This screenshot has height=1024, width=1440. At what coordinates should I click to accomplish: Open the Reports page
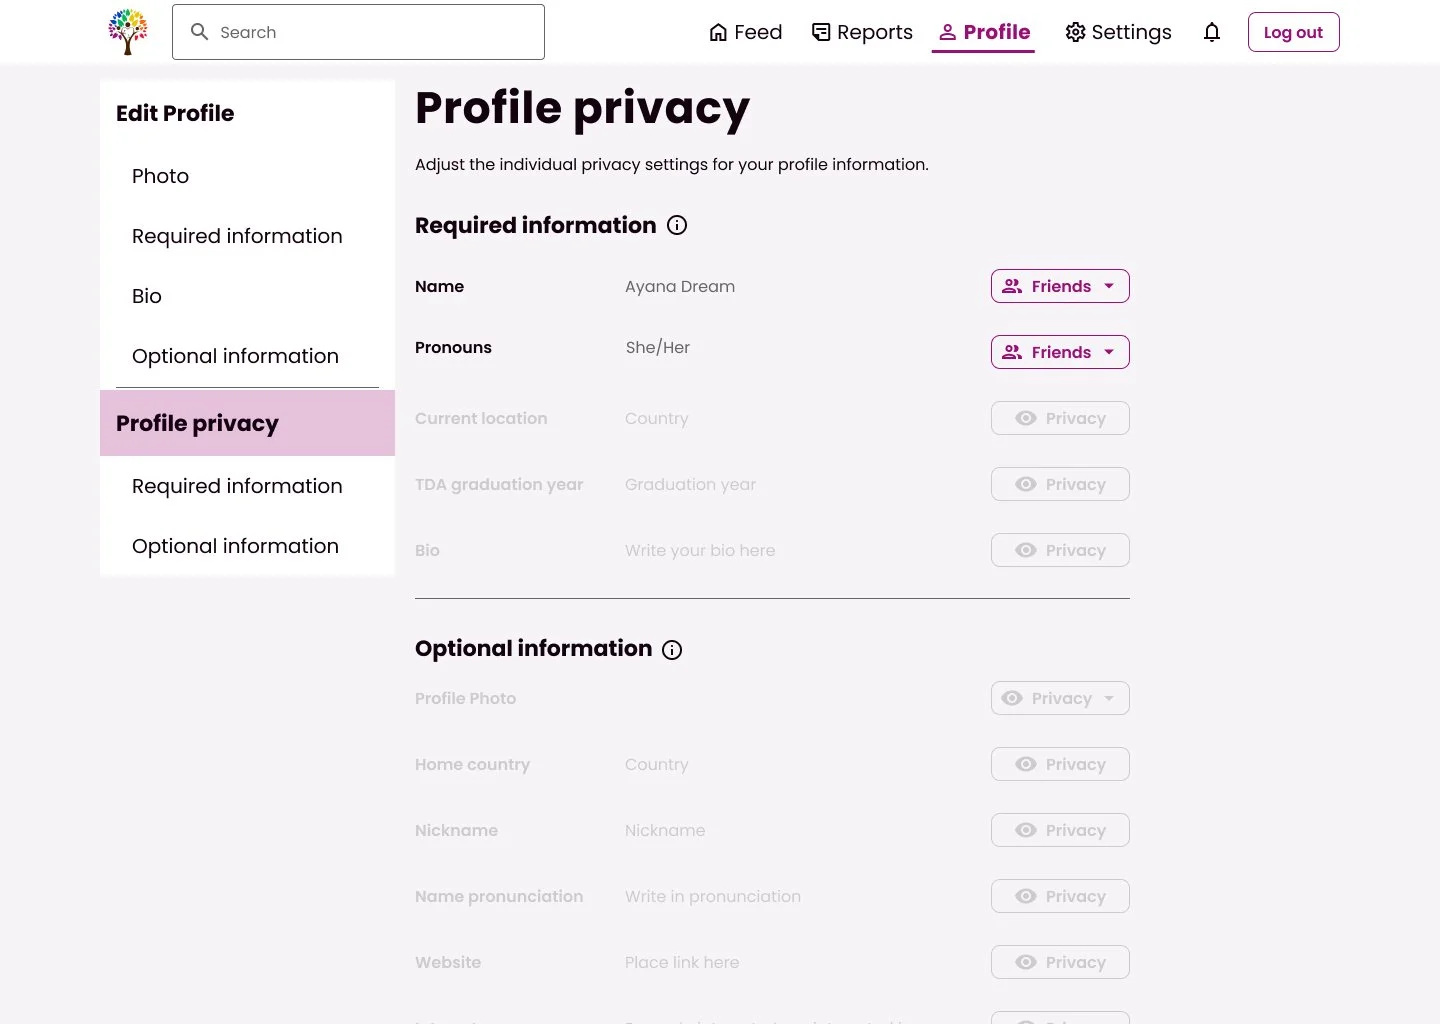(862, 32)
